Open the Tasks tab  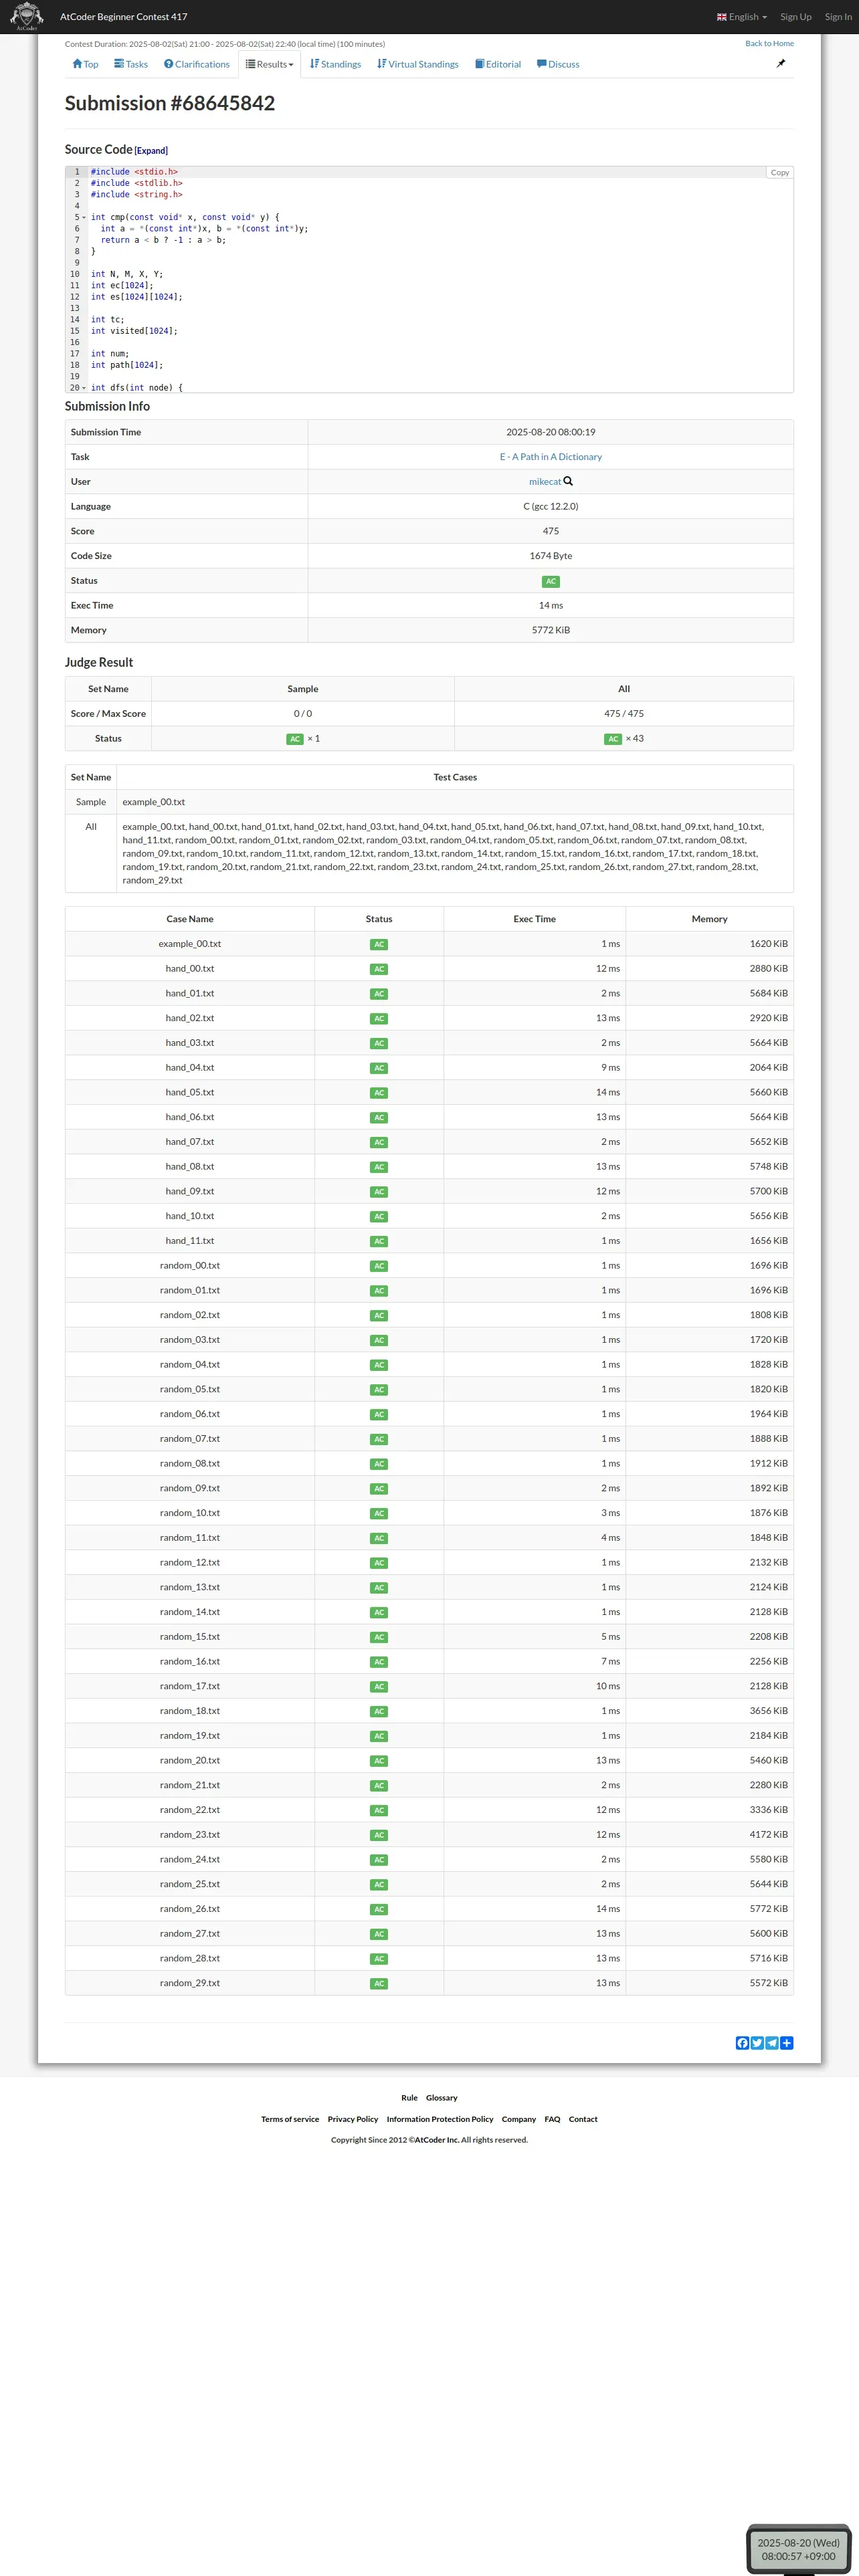131,64
